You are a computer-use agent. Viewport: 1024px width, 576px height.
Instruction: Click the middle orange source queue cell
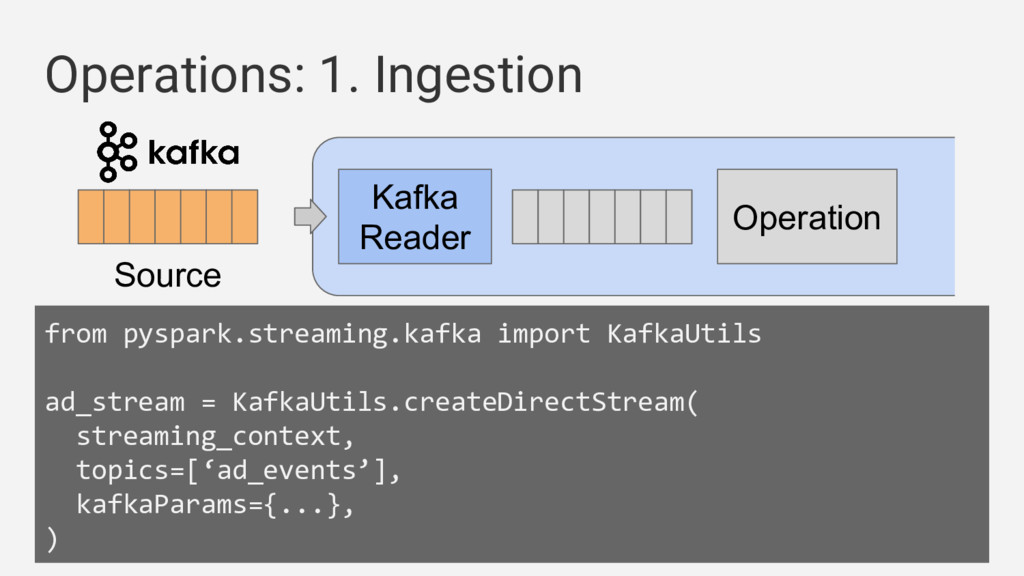168,217
